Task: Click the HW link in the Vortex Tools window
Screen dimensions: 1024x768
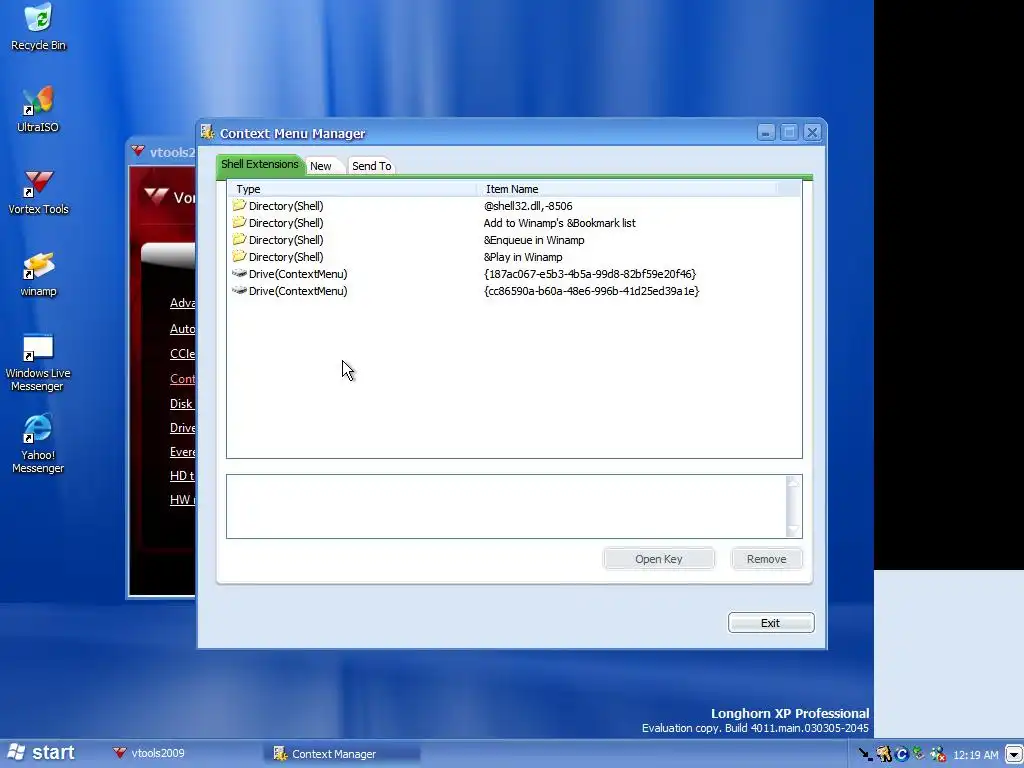Action: coord(181,500)
